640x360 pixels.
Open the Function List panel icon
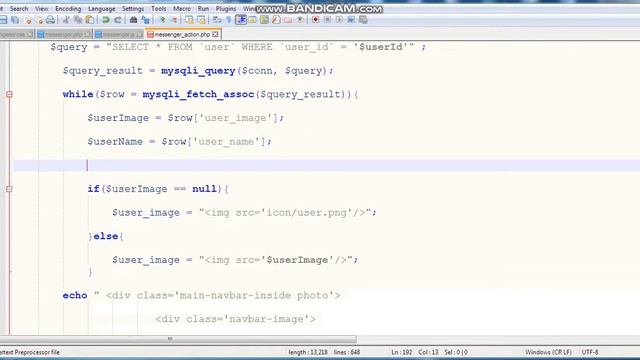pos(276,20)
